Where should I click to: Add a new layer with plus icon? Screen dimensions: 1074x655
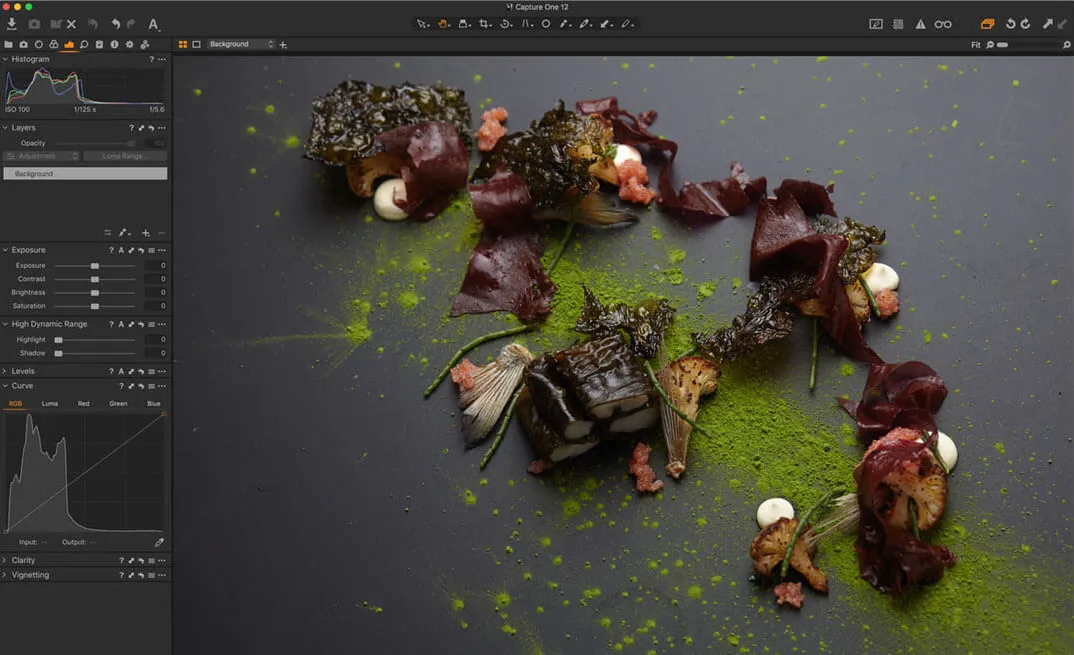146,233
